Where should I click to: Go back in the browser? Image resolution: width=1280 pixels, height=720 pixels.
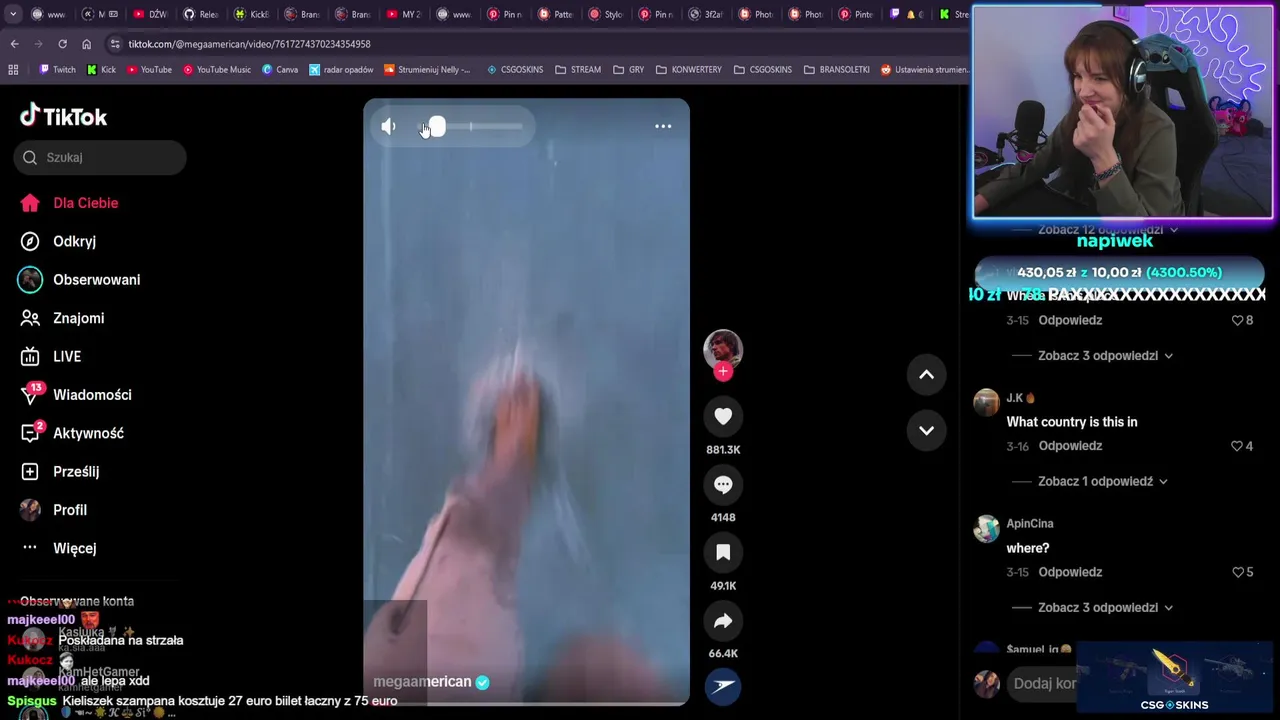click(x=14, y=44)
